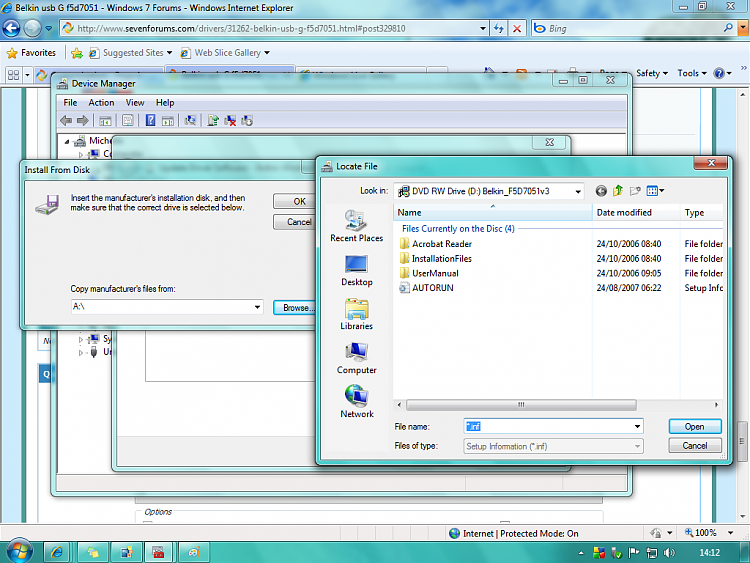Screen dimensions: 750x563
Task: Click OK in Install From Disk dialog
Action: 295,201
